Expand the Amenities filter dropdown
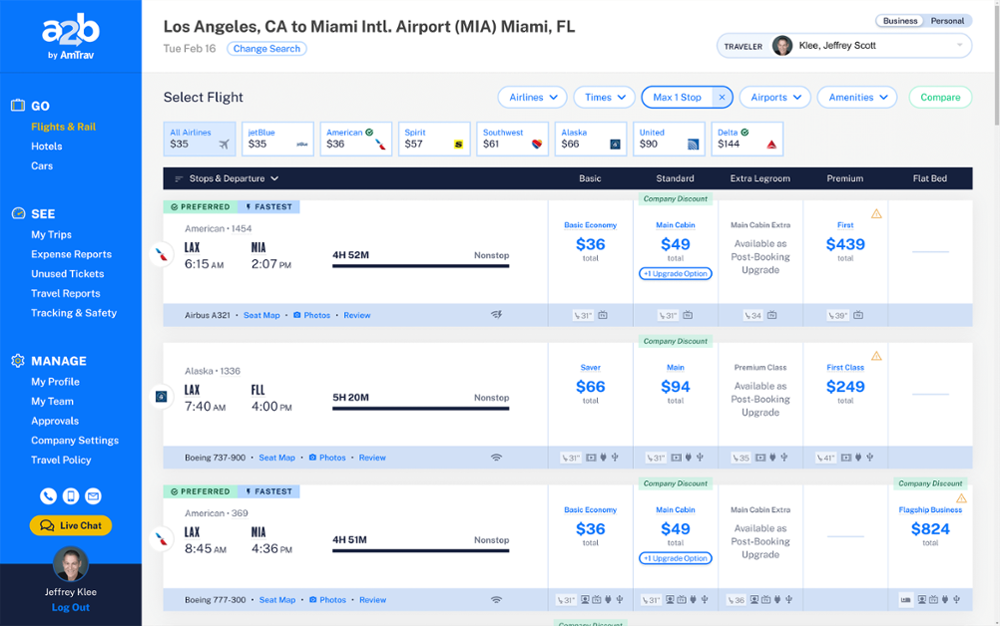 pyautogui.click(x=857, y=98)
